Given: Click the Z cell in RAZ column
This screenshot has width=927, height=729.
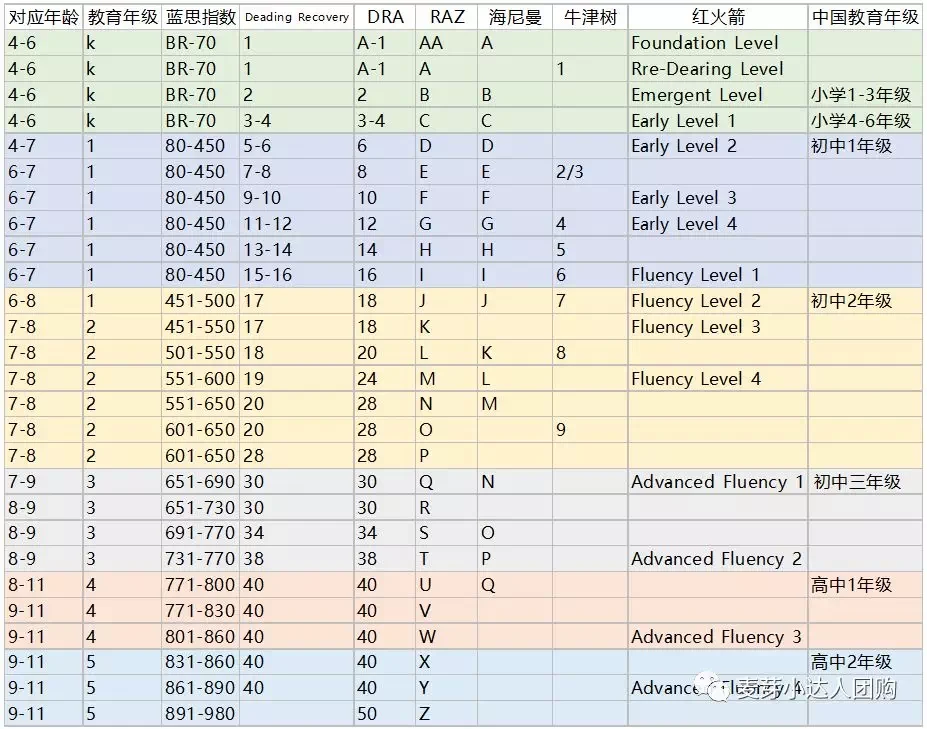Looking at the screenshot, I should coord(446,714).
